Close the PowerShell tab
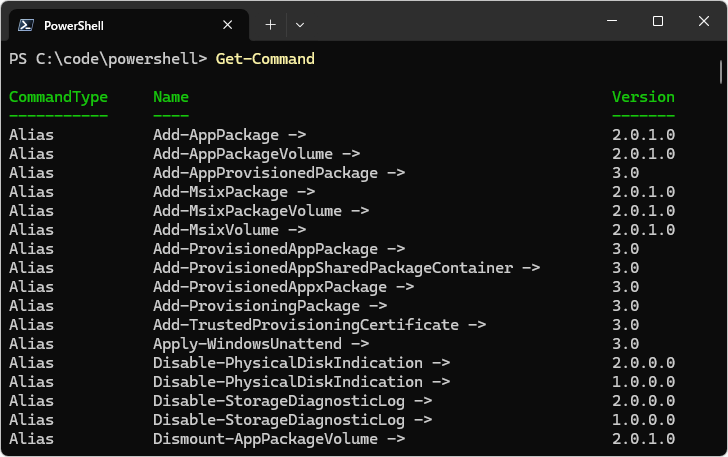728x457 pixels. (x=228, y=25)
